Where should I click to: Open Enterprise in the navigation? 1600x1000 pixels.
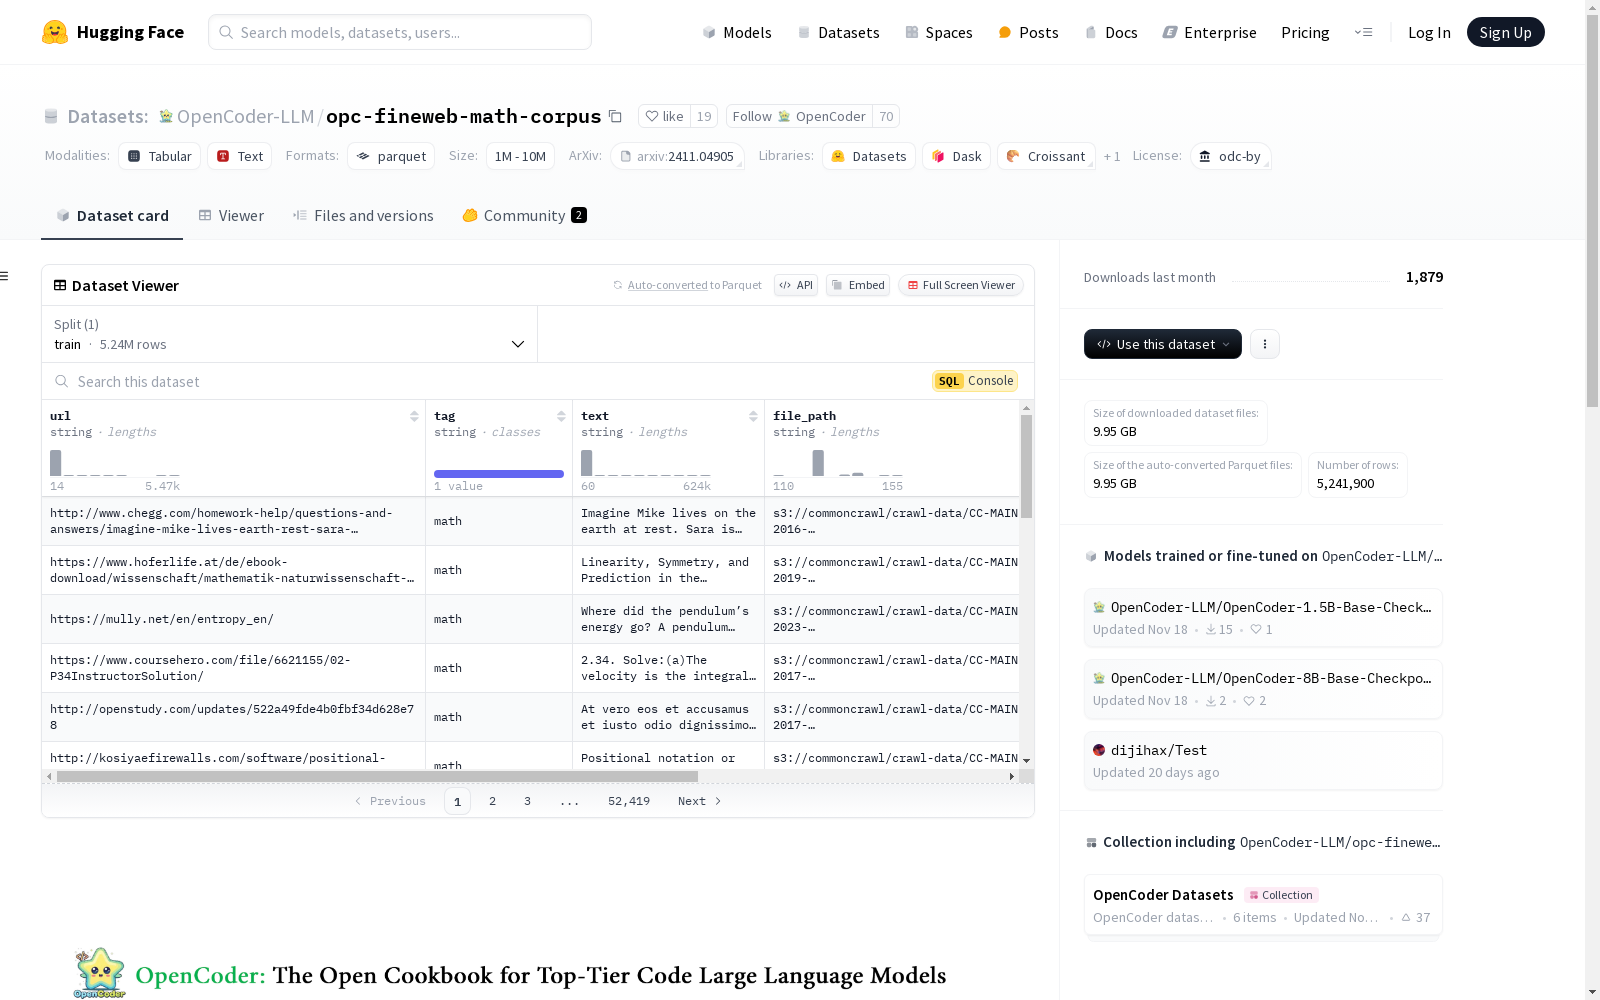[1209, 32]
